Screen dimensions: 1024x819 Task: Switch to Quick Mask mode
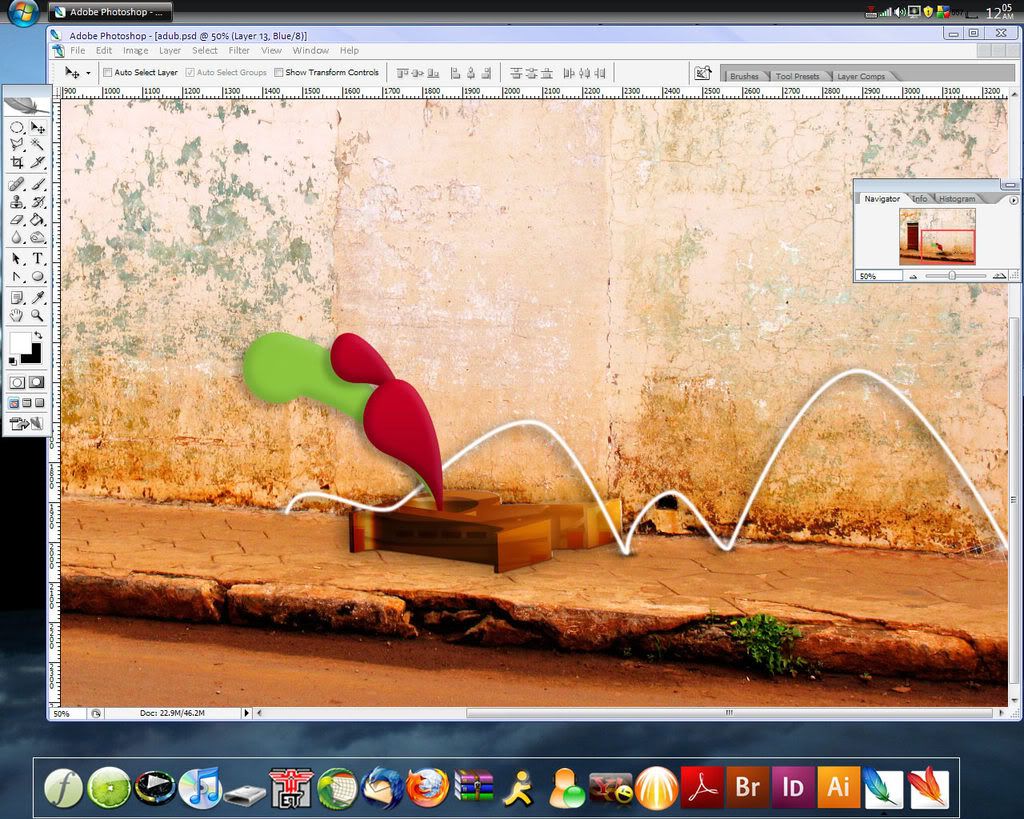37,382
